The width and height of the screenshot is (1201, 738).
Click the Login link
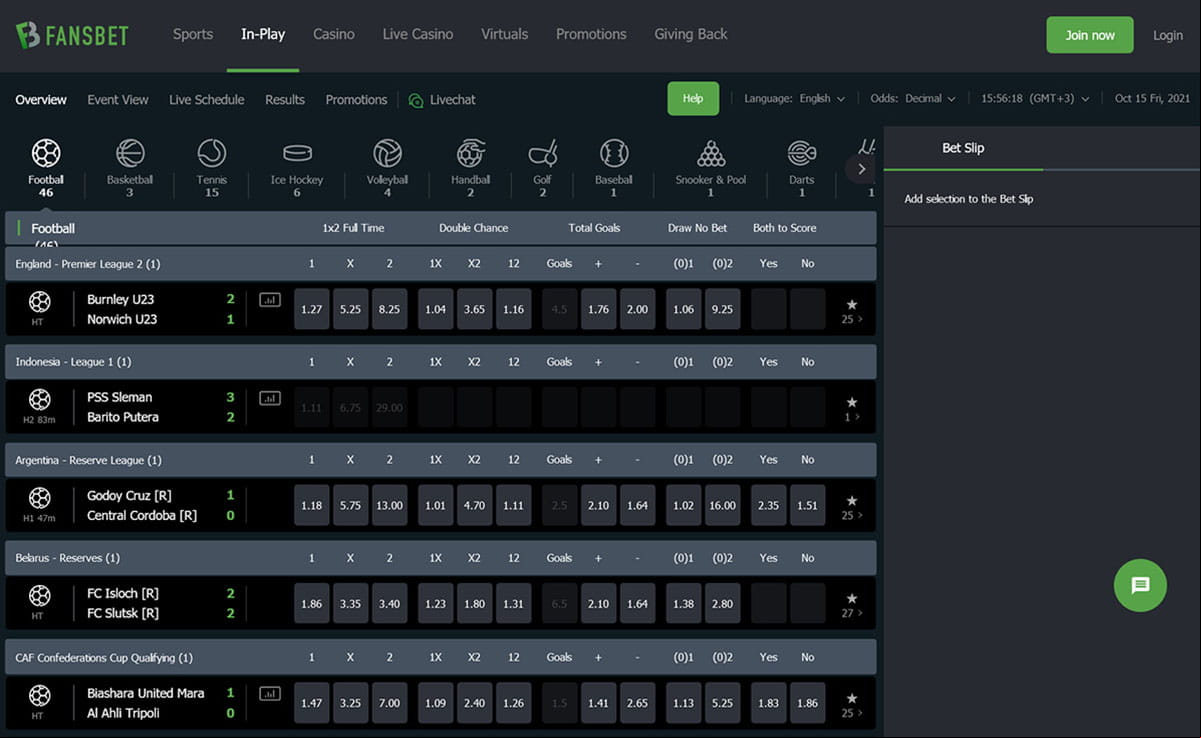point(1168,35)
